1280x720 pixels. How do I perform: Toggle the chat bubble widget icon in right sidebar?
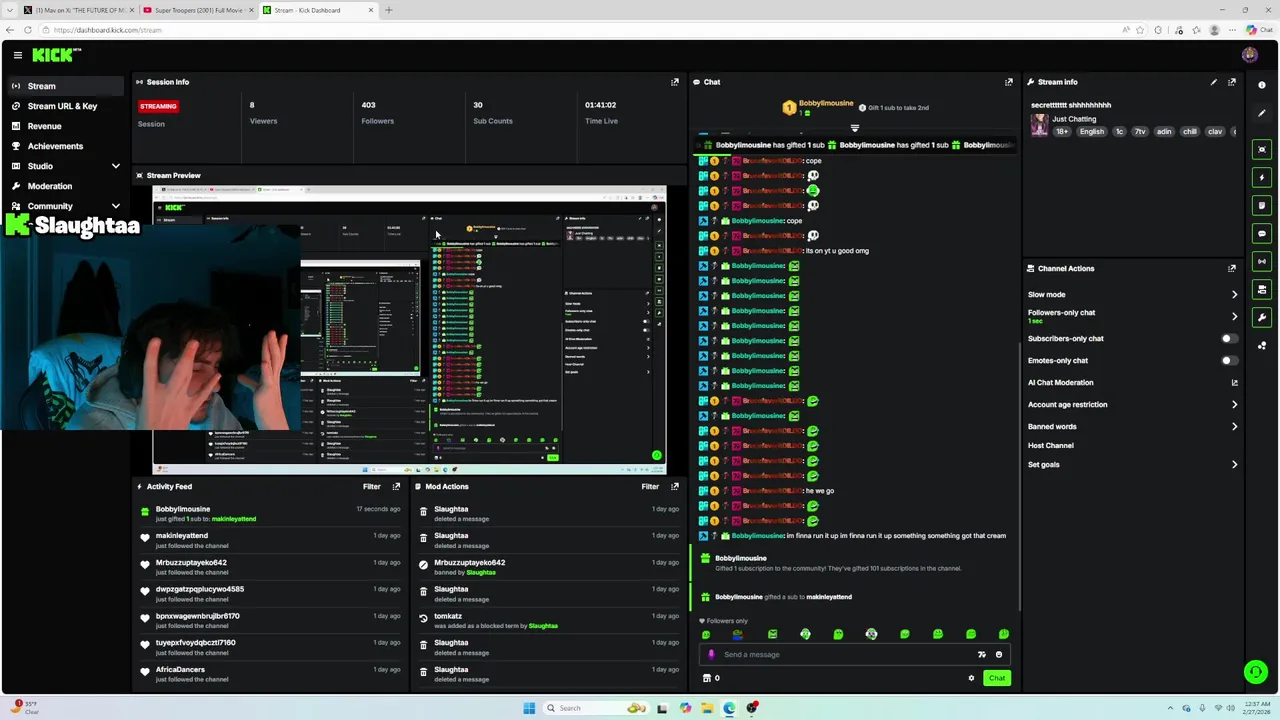(1262, 233)
